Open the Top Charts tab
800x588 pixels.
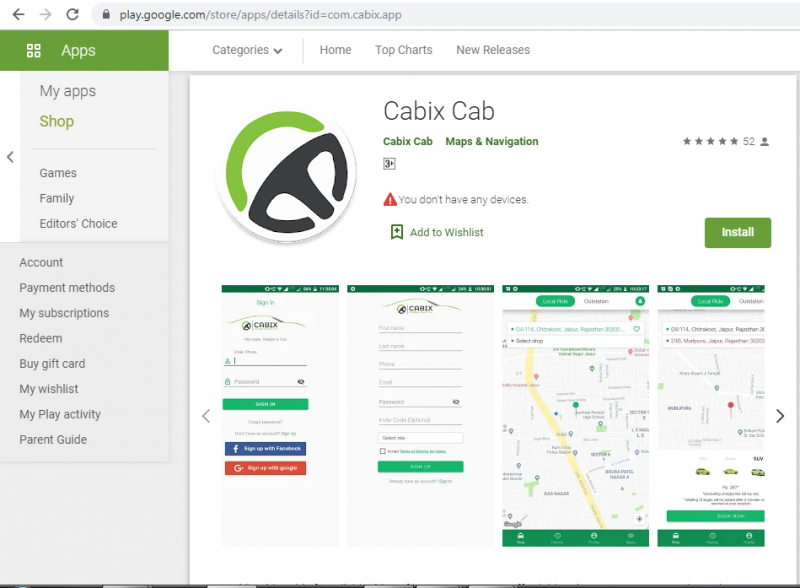point(404,50)
